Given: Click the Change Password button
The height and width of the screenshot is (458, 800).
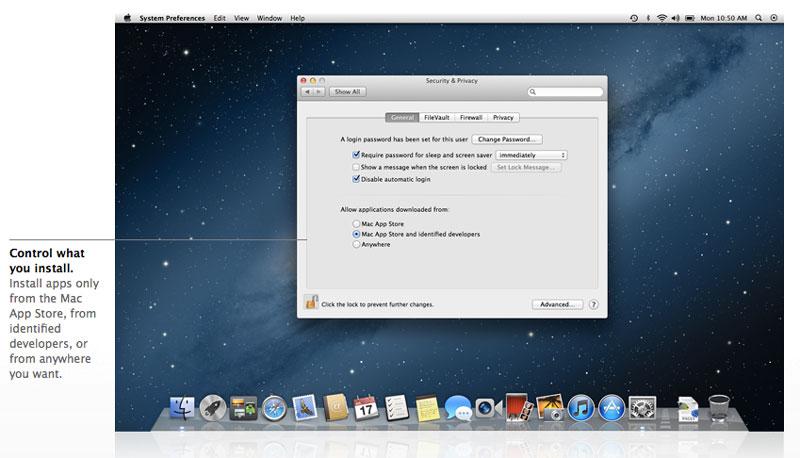Looking at the screenshot, I should 507,139.
